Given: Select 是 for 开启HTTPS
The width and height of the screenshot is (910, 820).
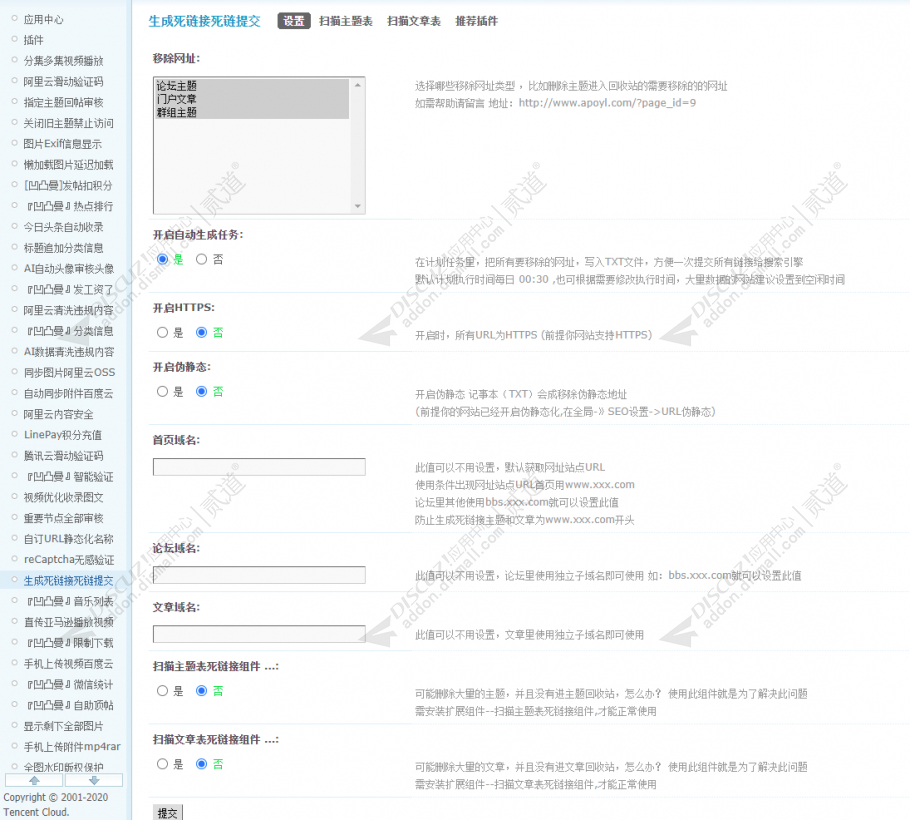Looking at the screenshot, I should [162, 333].
